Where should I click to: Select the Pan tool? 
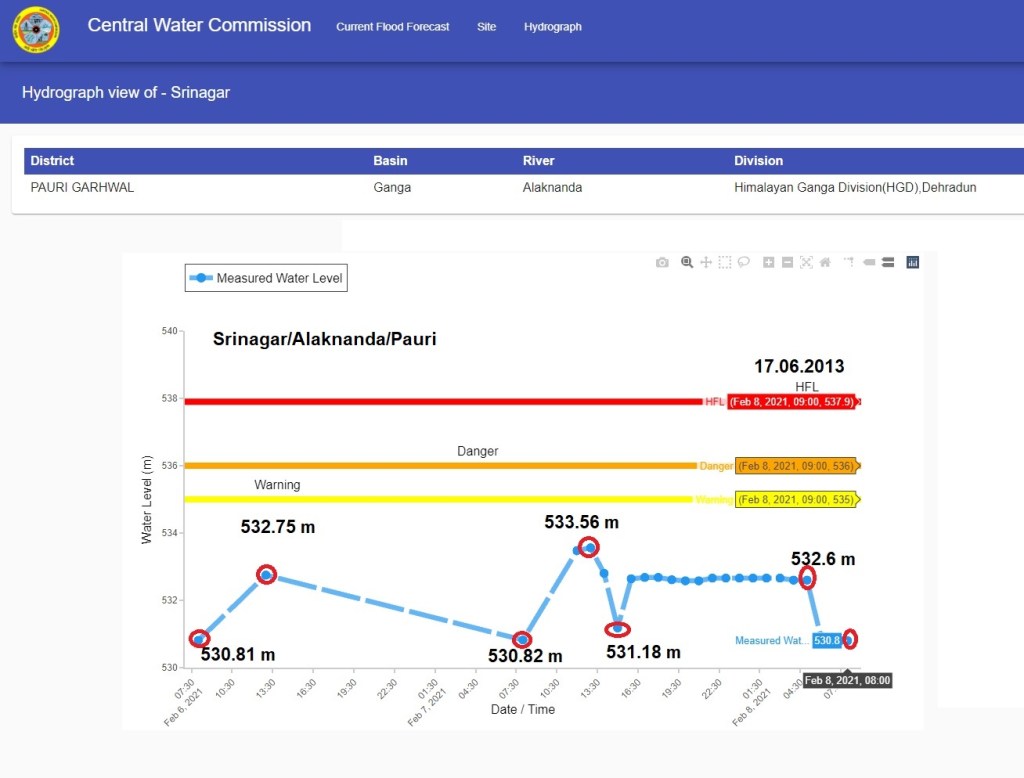tap(706, 262)
